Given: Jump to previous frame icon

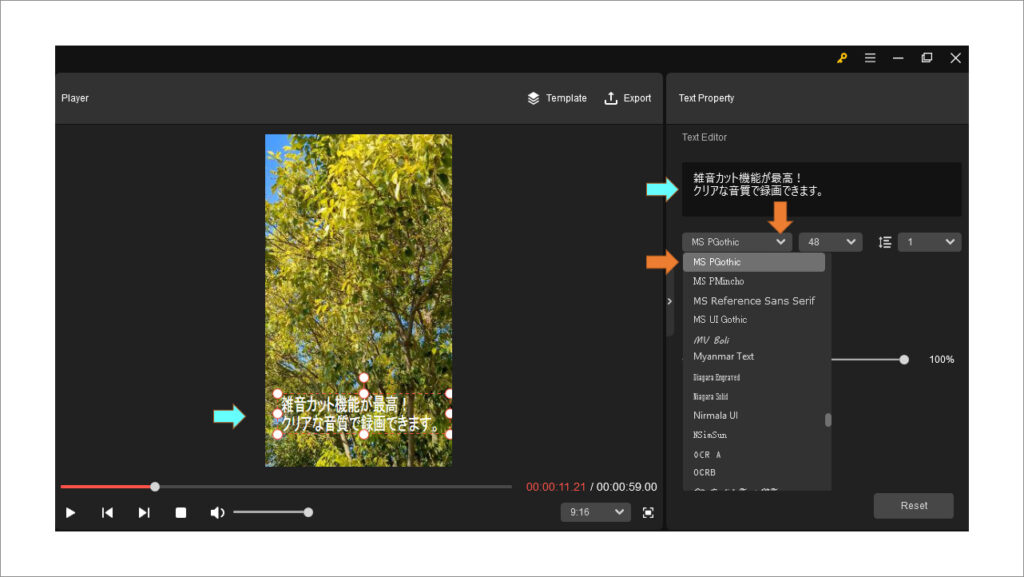Looking at the screenshot, I should (106, 512).
